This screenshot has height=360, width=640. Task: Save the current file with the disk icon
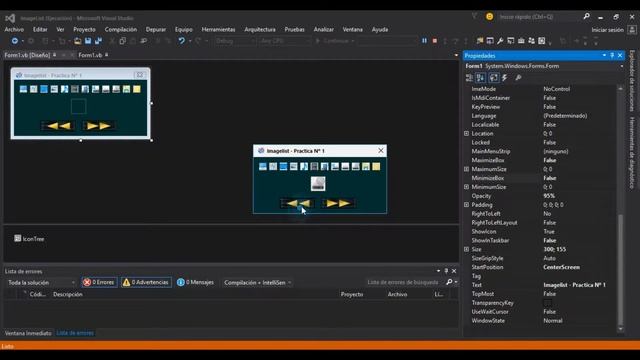pyautogui.click(x=88, y=41)
